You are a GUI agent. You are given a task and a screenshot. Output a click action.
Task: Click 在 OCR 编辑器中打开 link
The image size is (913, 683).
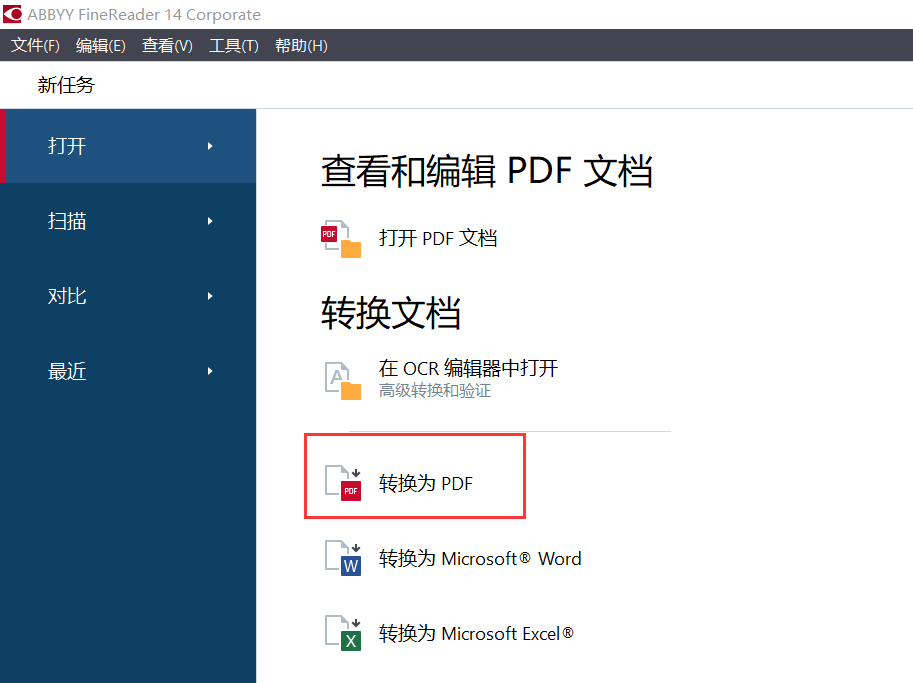[468, 368]
